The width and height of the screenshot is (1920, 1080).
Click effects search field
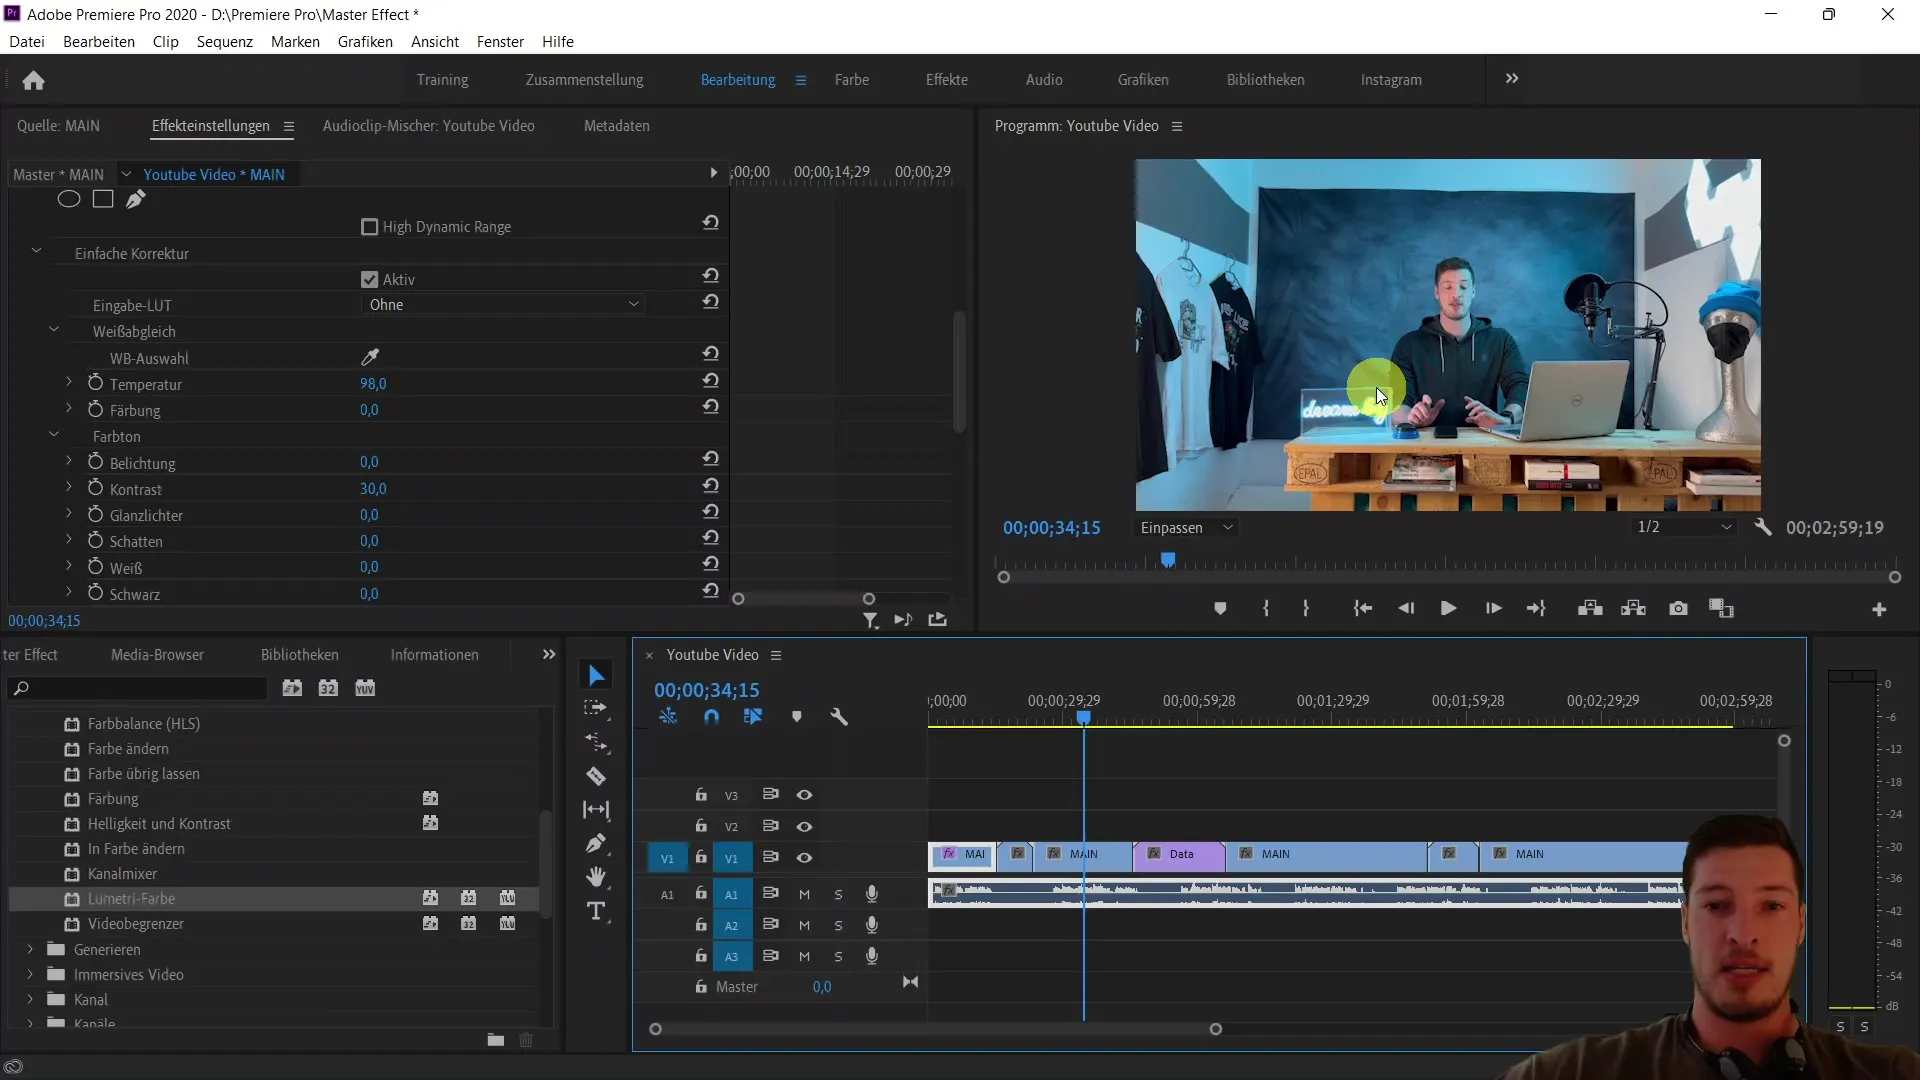tap(137, 688)
